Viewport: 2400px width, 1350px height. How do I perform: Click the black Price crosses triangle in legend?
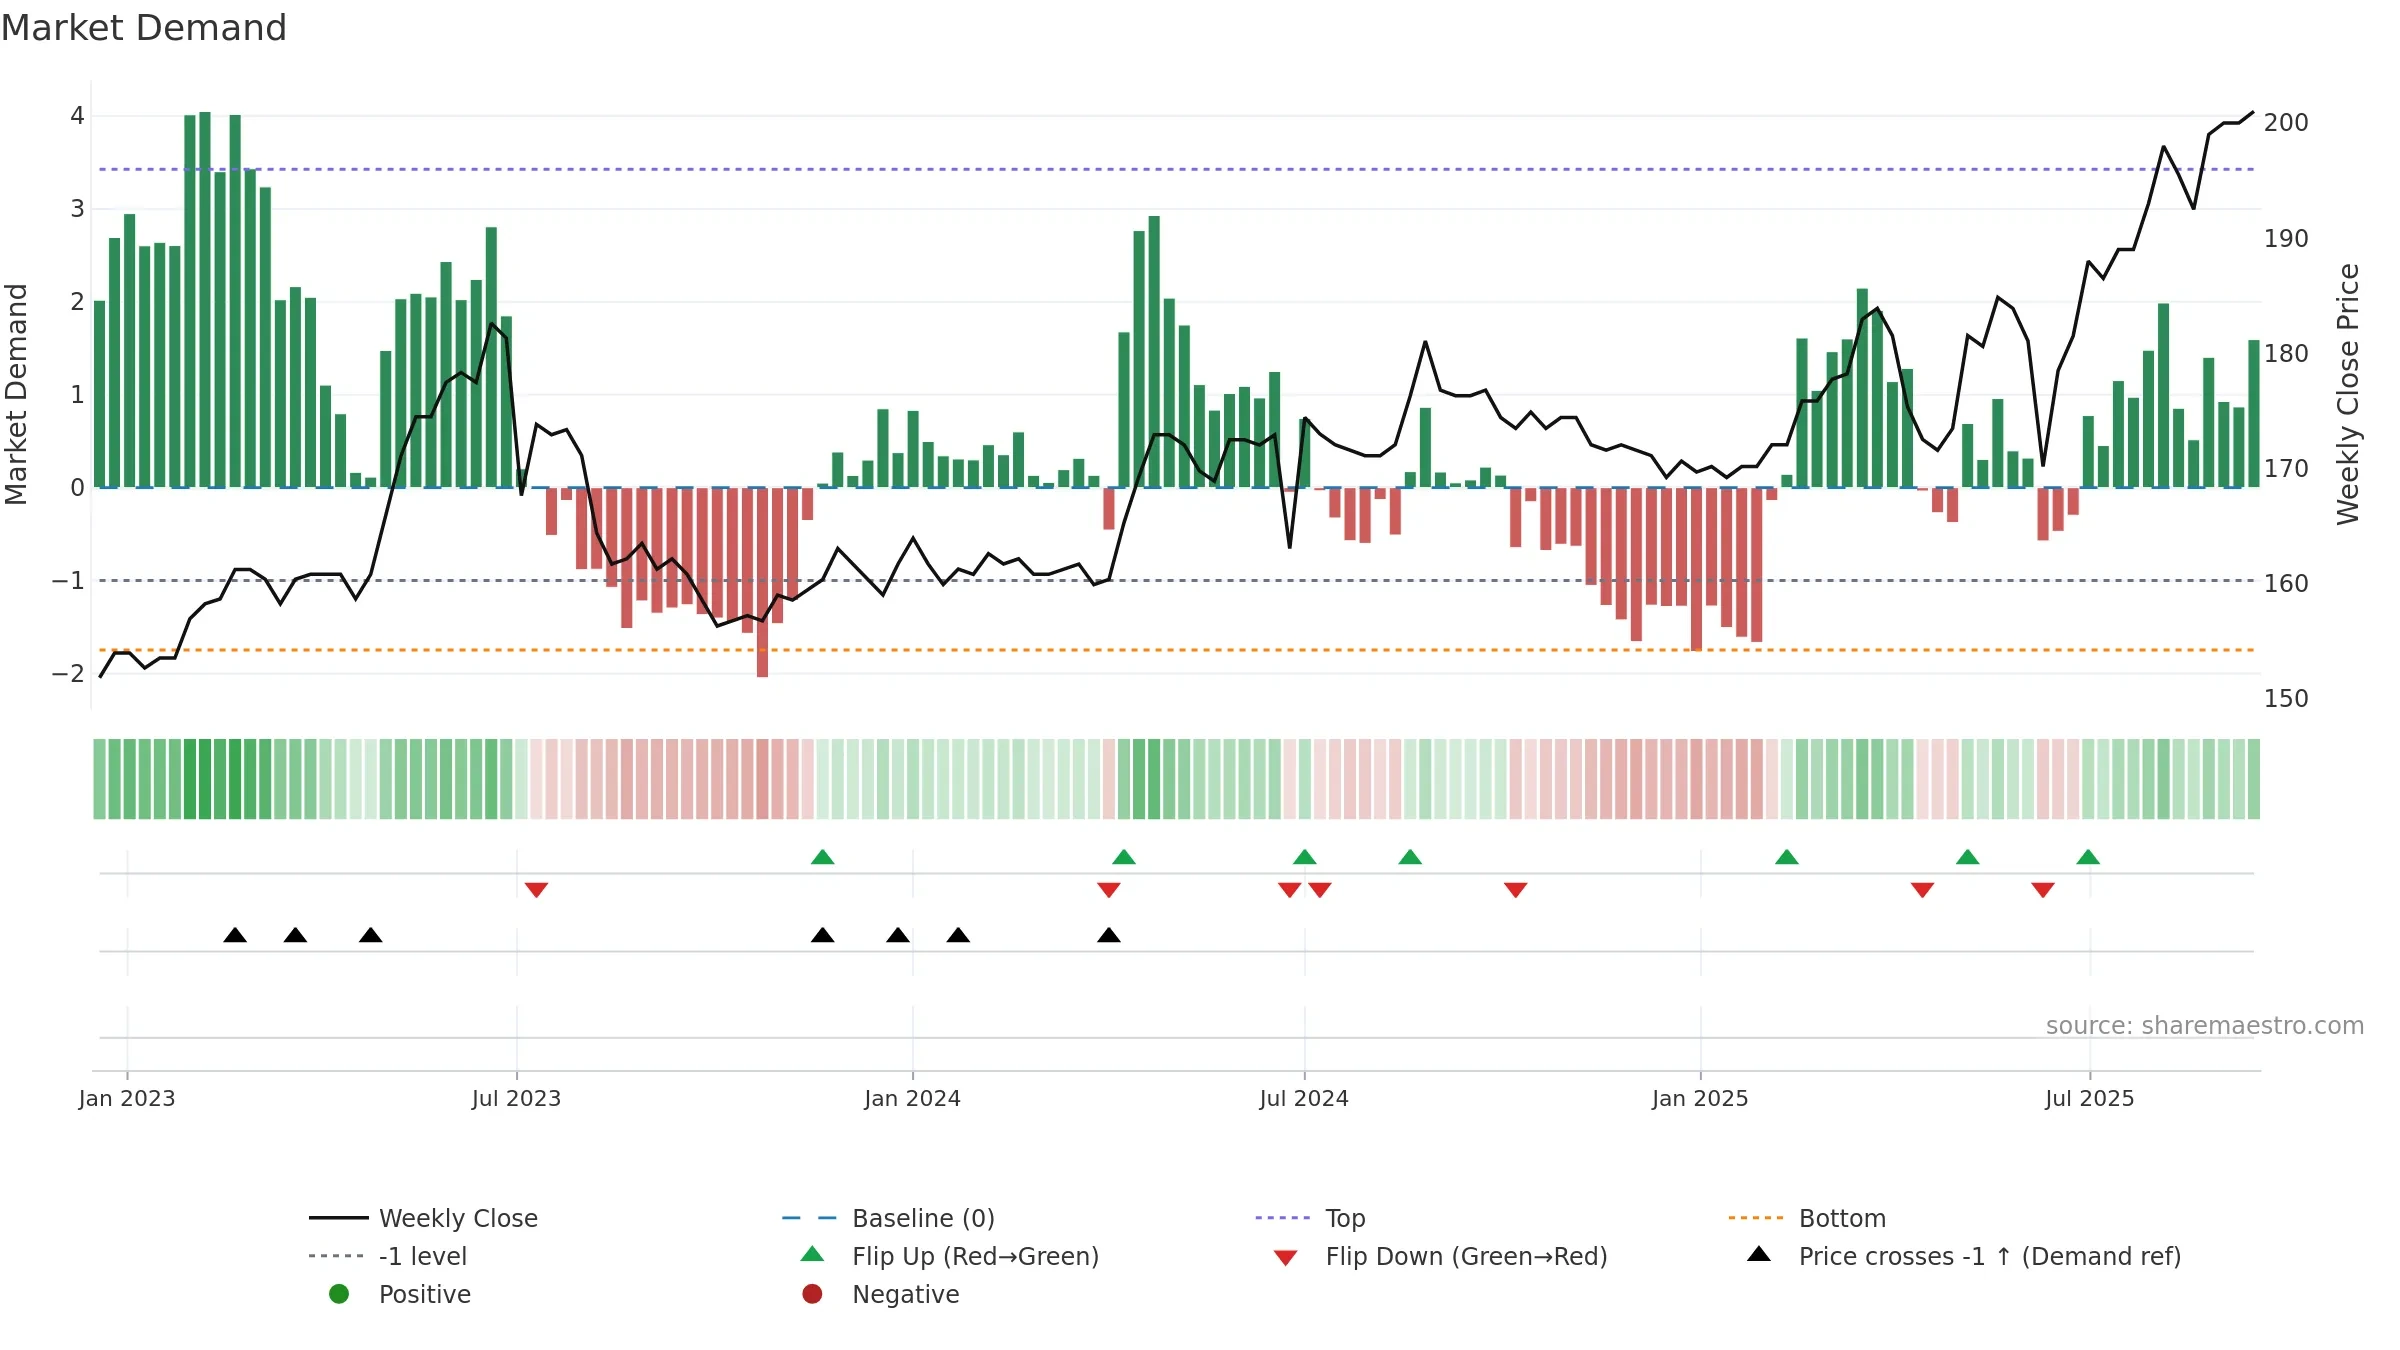(1759, 1254)
